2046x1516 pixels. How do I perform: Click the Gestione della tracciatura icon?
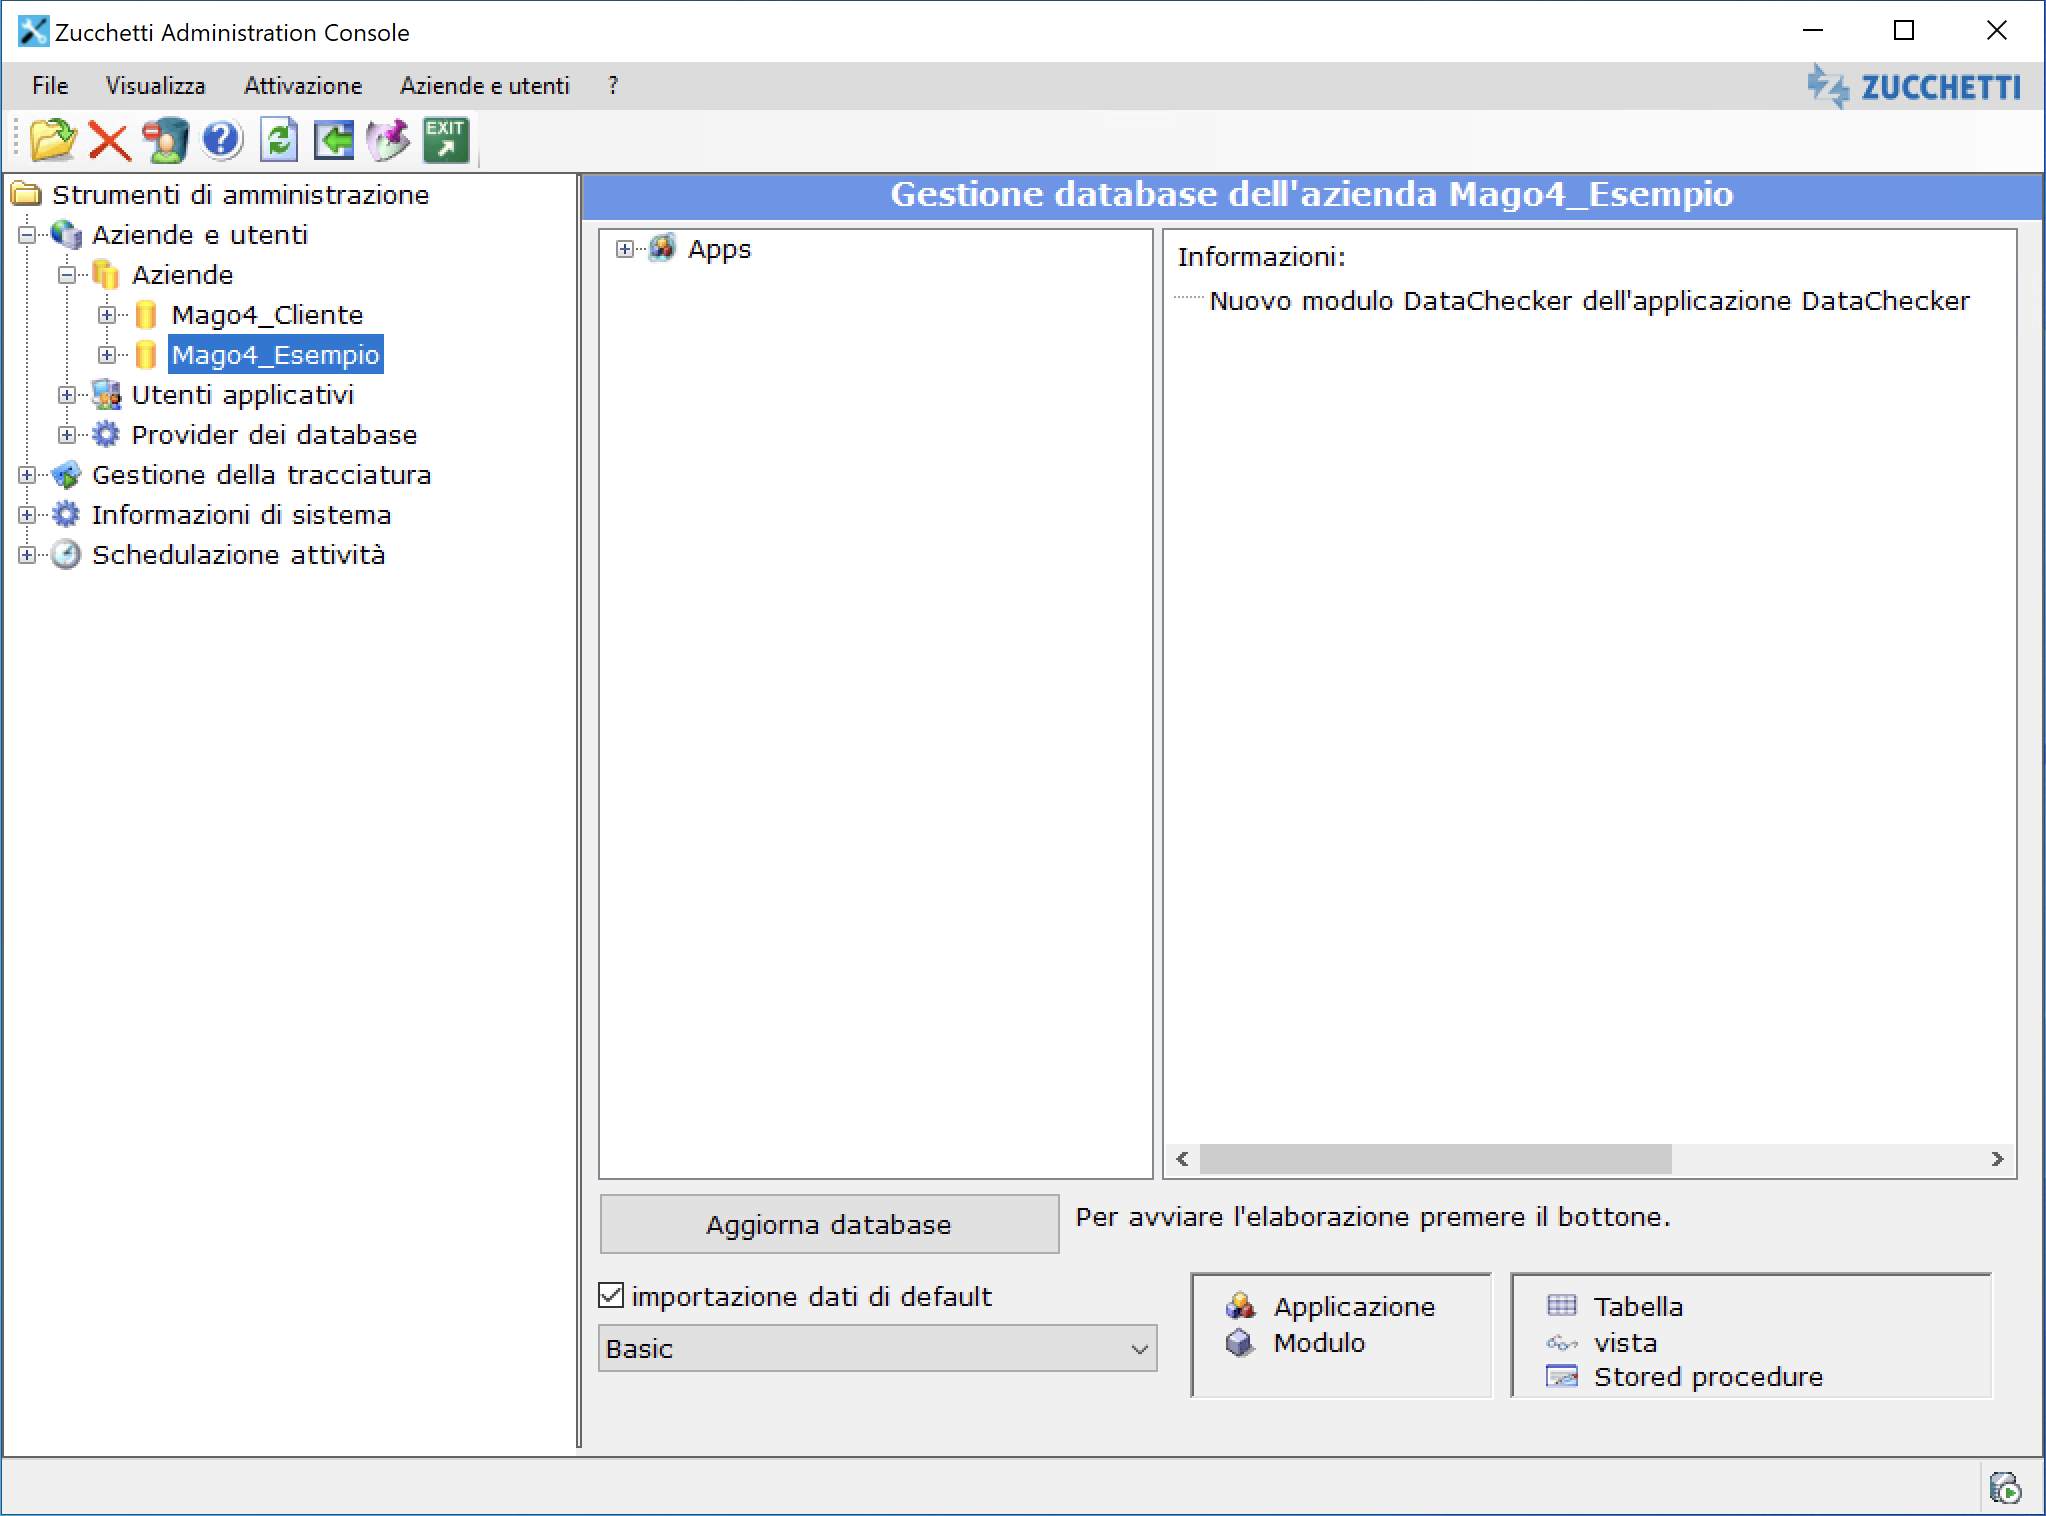(x=66, y=475)
